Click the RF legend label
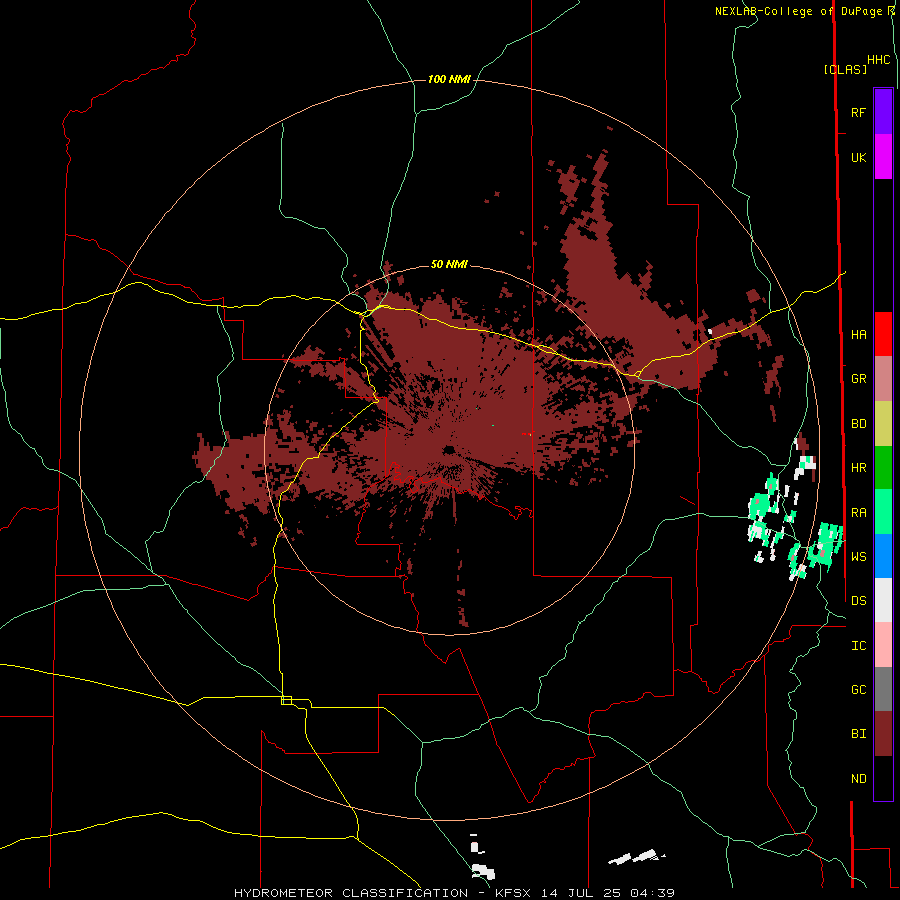The width and height of the screenshot is (900, 900). click(x=858, y=112)
